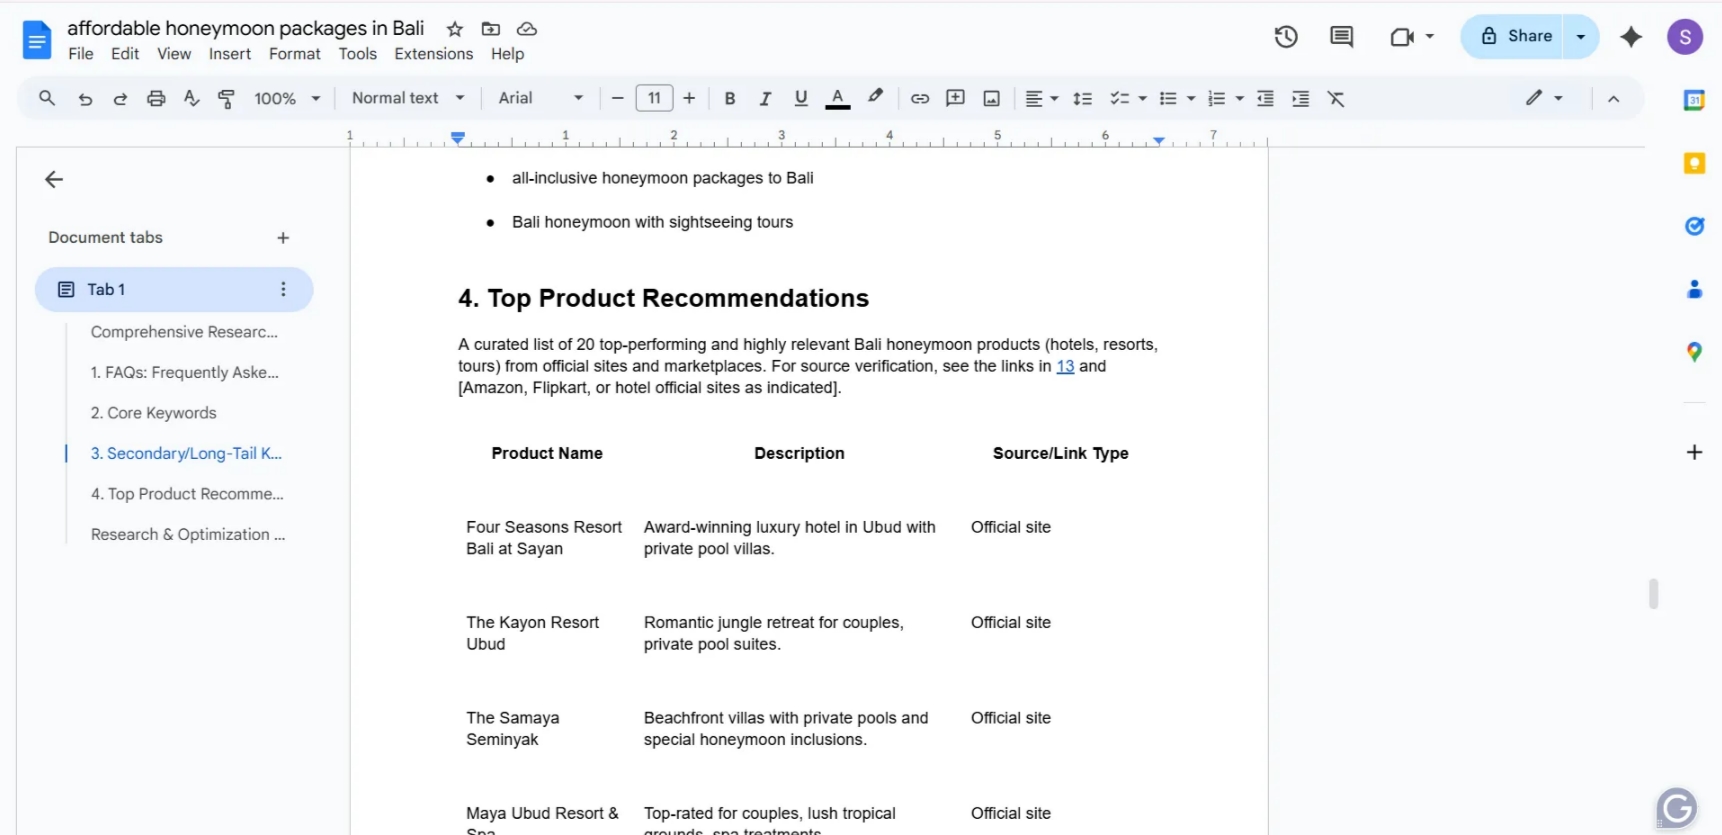Open the Edit menu

(x=125, y=54)
